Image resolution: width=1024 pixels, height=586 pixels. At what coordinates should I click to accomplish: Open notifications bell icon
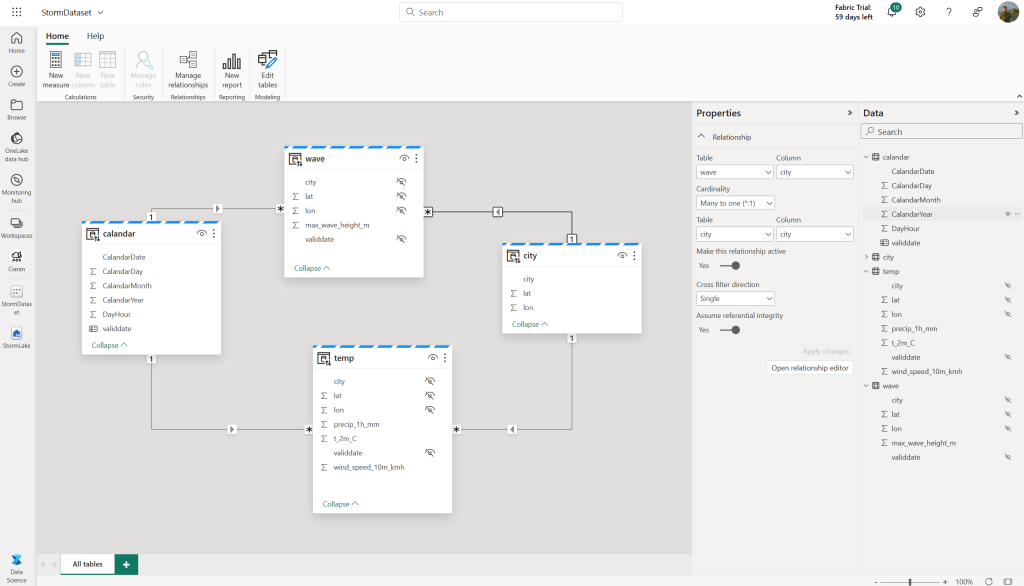click(892, 11)
